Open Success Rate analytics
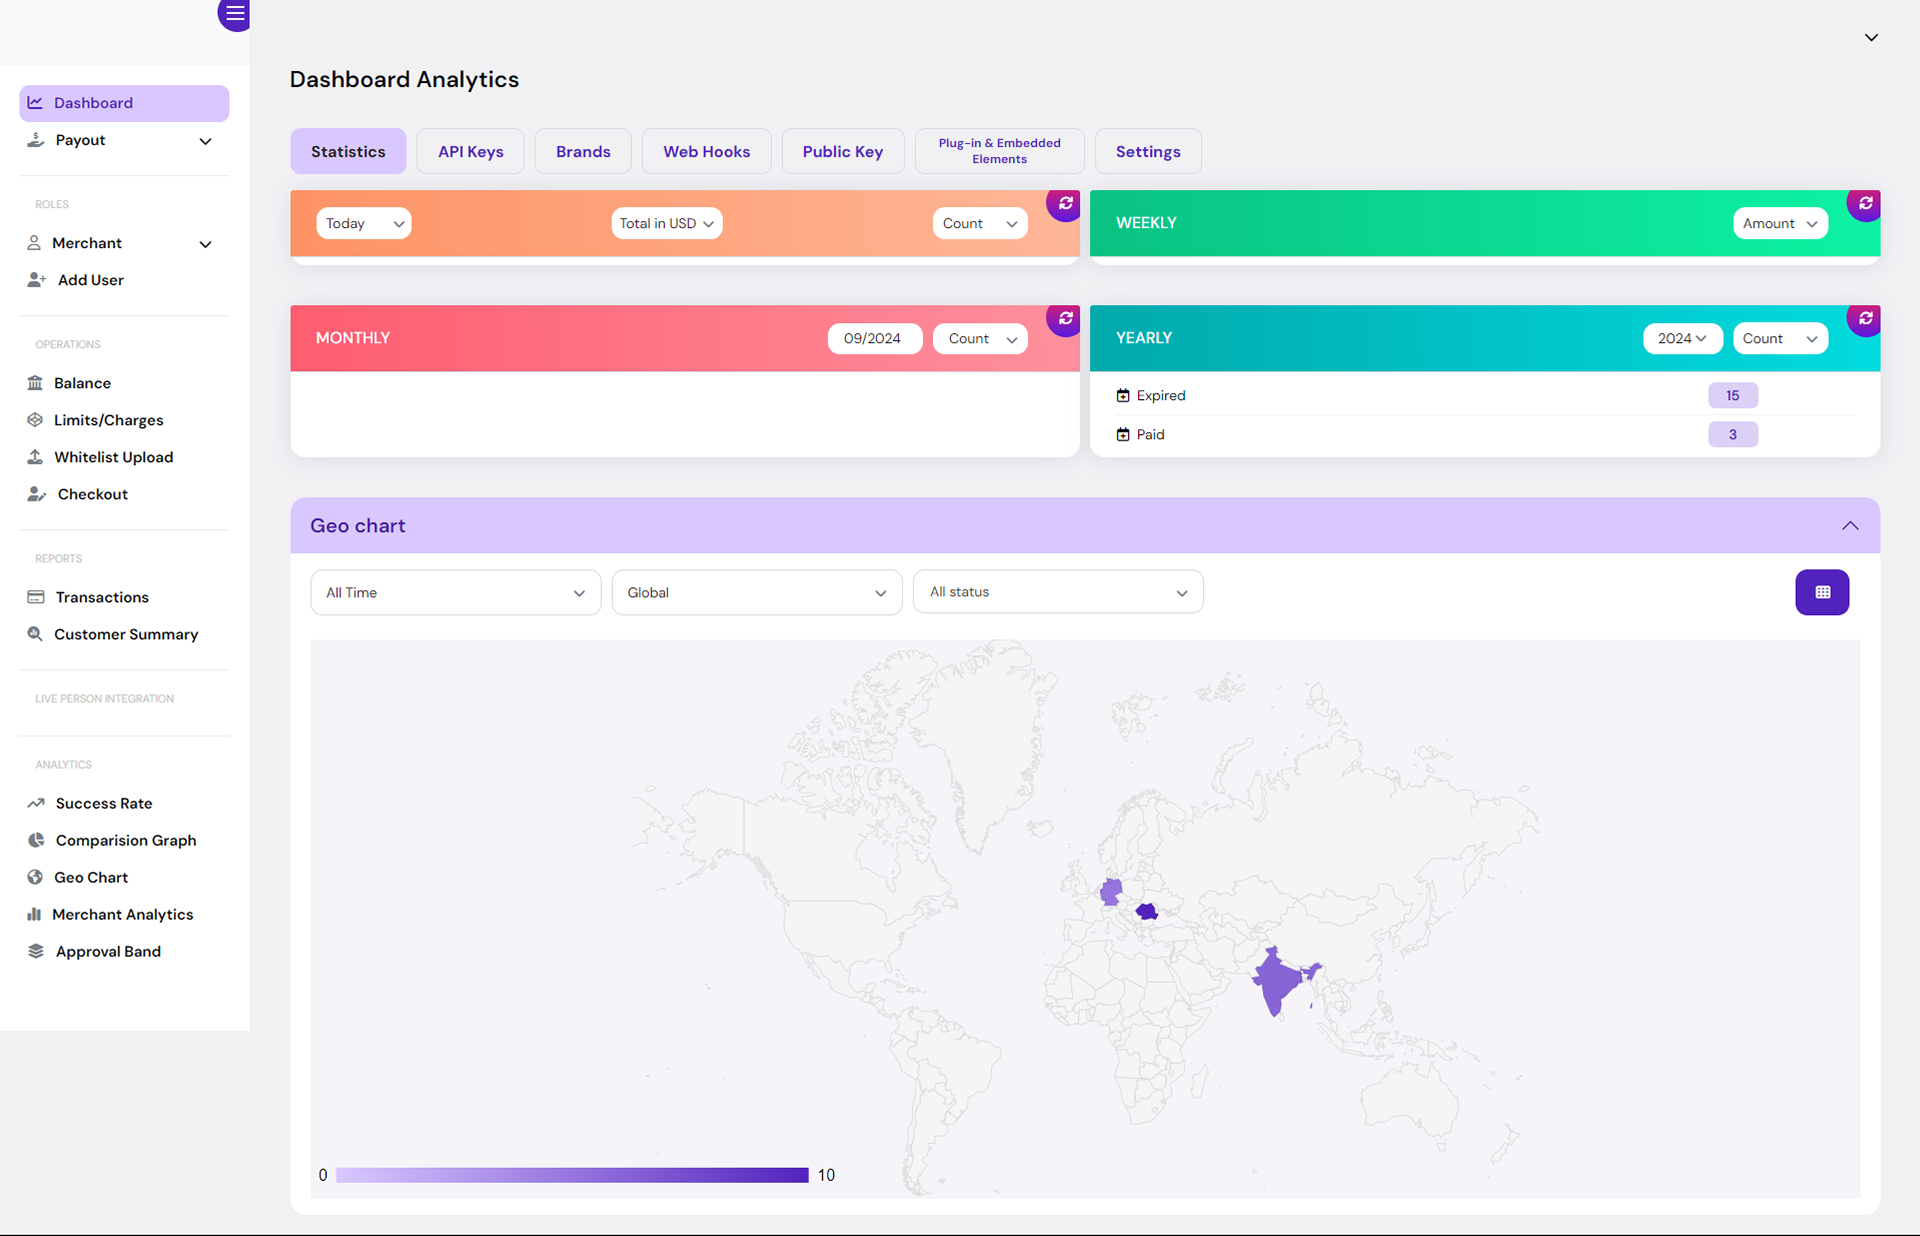 pos(104,803)
